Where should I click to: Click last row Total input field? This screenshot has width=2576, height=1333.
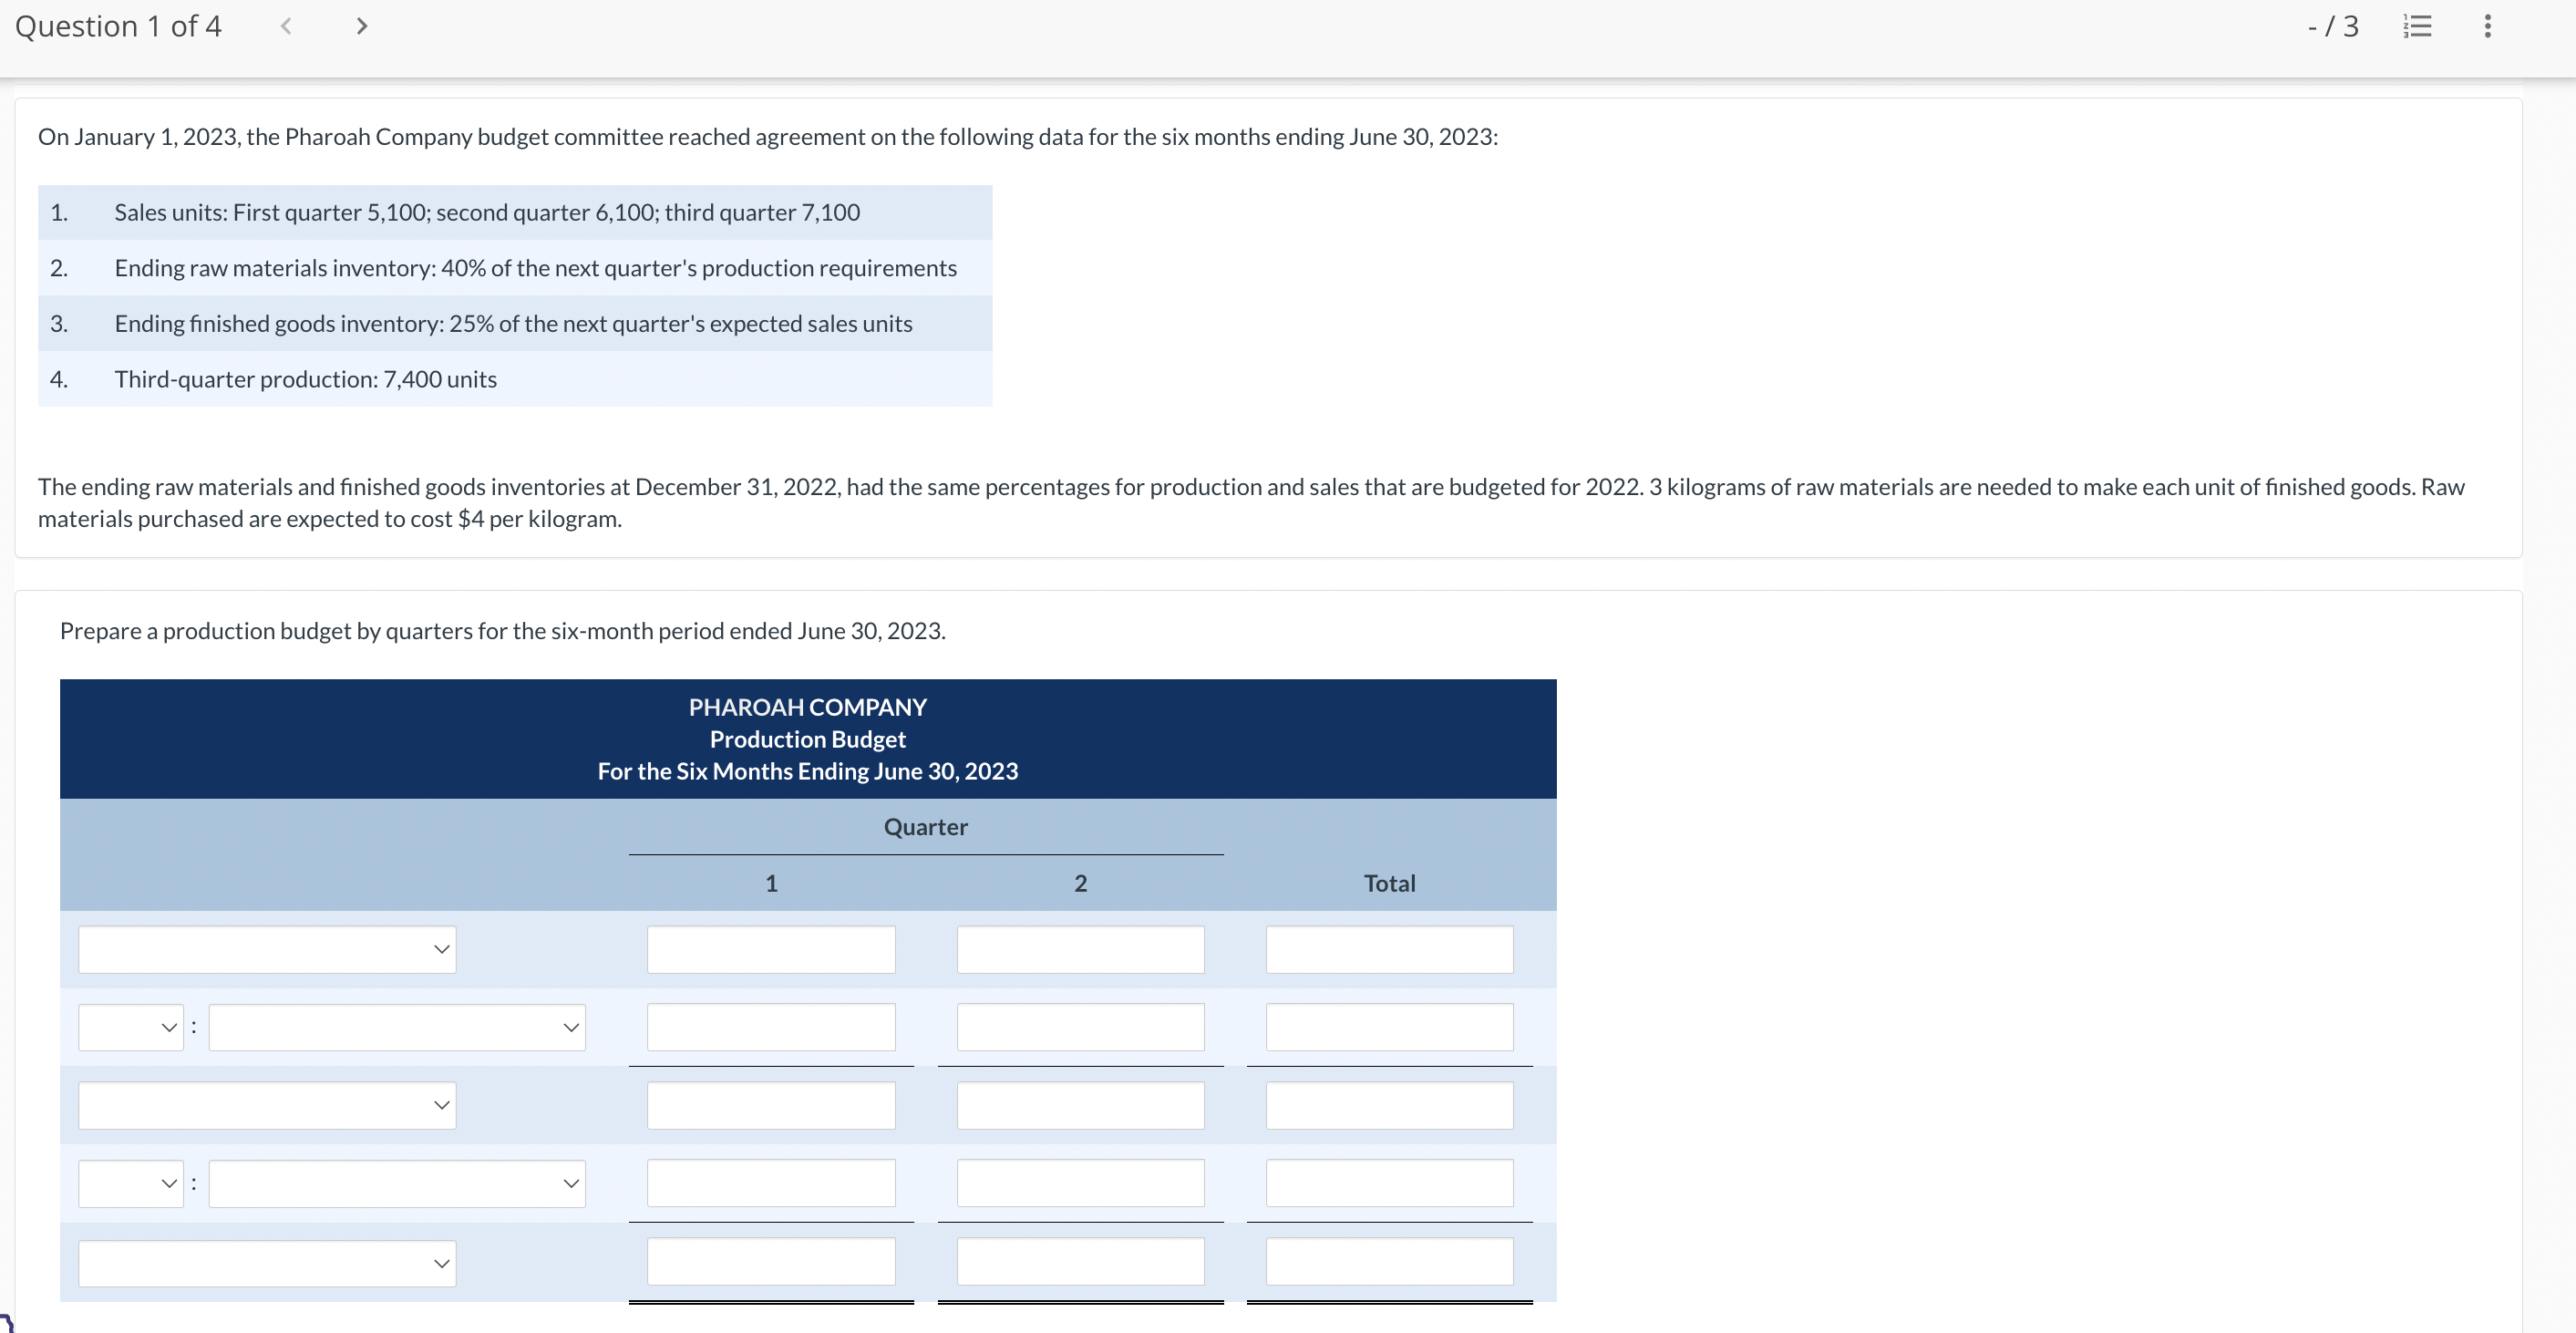tap(1389, 1261)
